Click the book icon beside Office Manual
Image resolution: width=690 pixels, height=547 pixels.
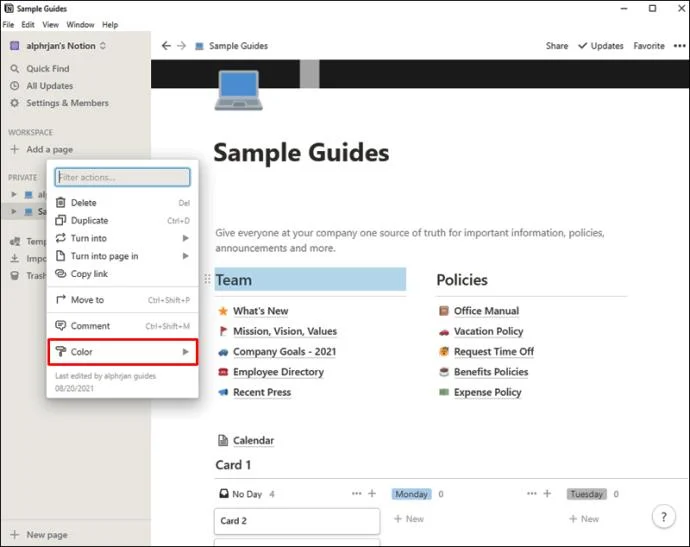(444, 311)
